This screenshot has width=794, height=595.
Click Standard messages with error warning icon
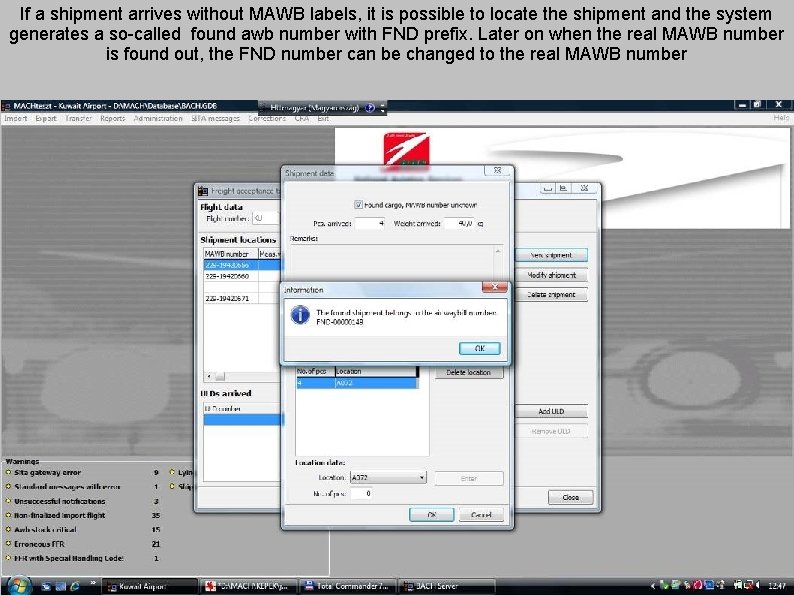[8, 487]
